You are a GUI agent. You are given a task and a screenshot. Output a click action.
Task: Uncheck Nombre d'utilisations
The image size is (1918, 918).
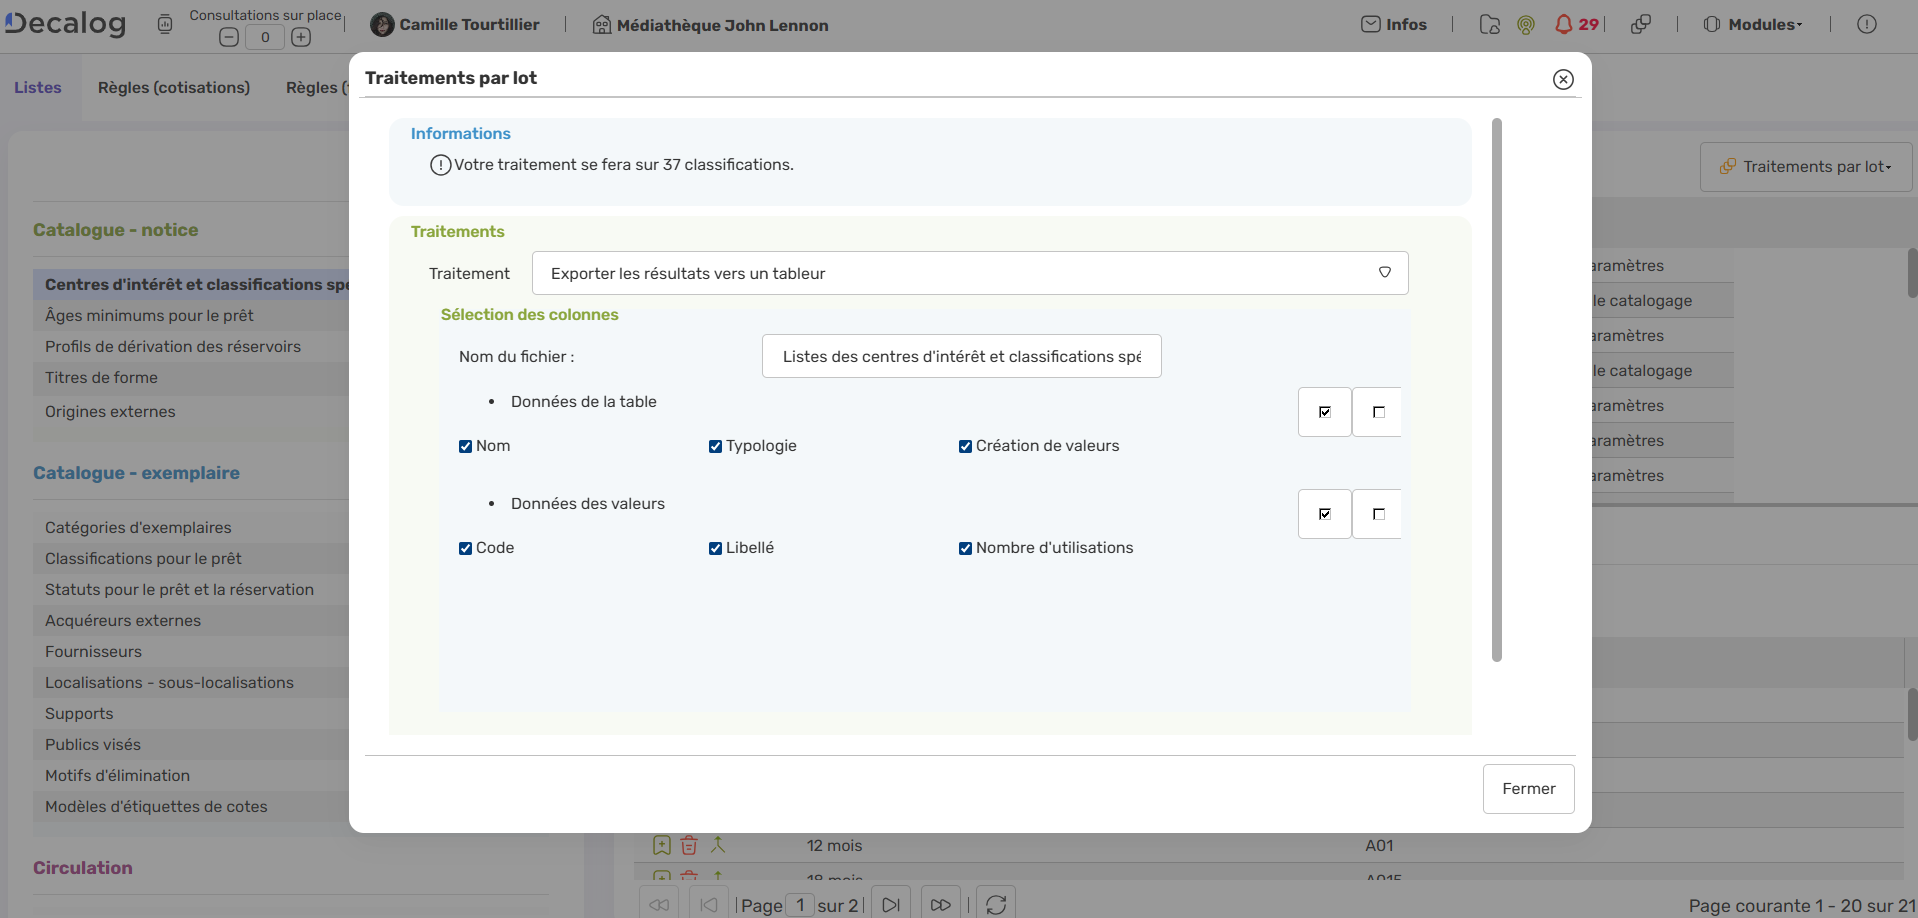(965, 548)
